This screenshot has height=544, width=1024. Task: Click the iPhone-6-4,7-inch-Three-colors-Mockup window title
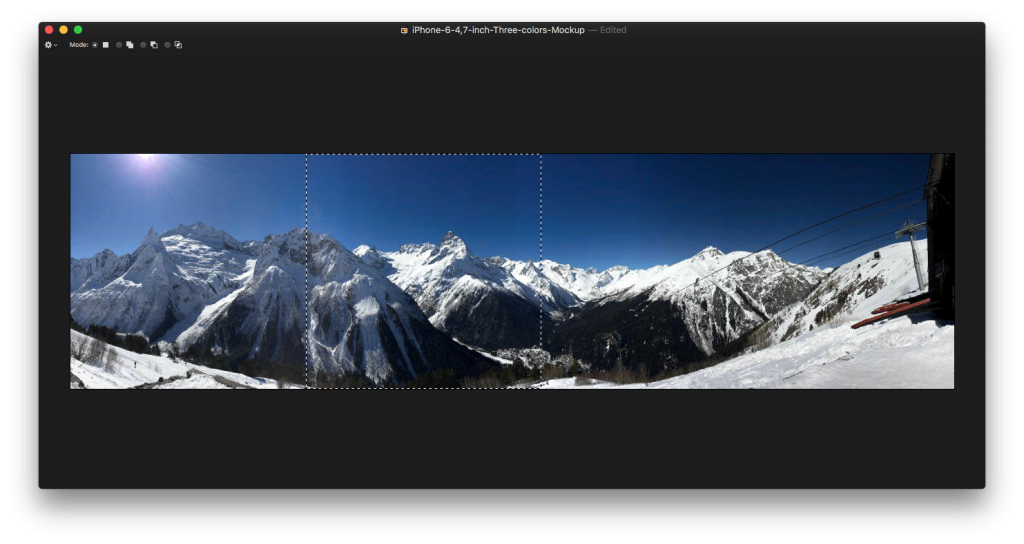coord(498,30)
